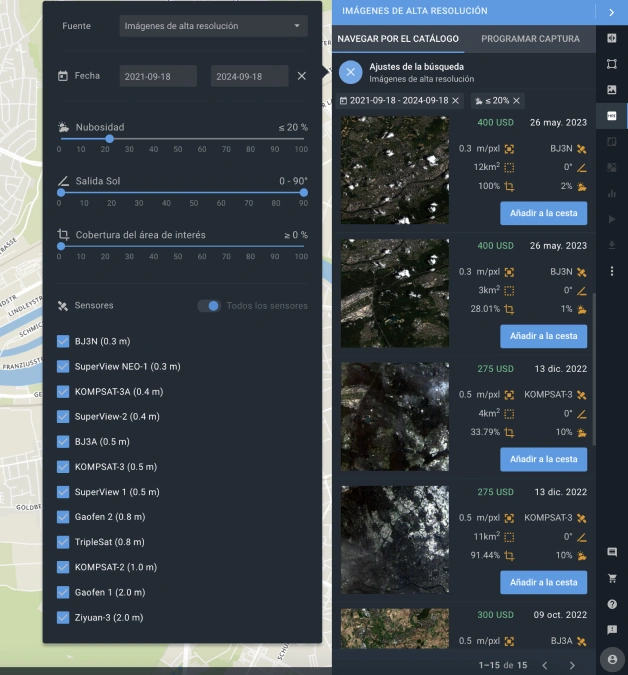Click crop coverage icon beside 100% value
The width and height of the screenshot is (628, 675).
point(509,187)
